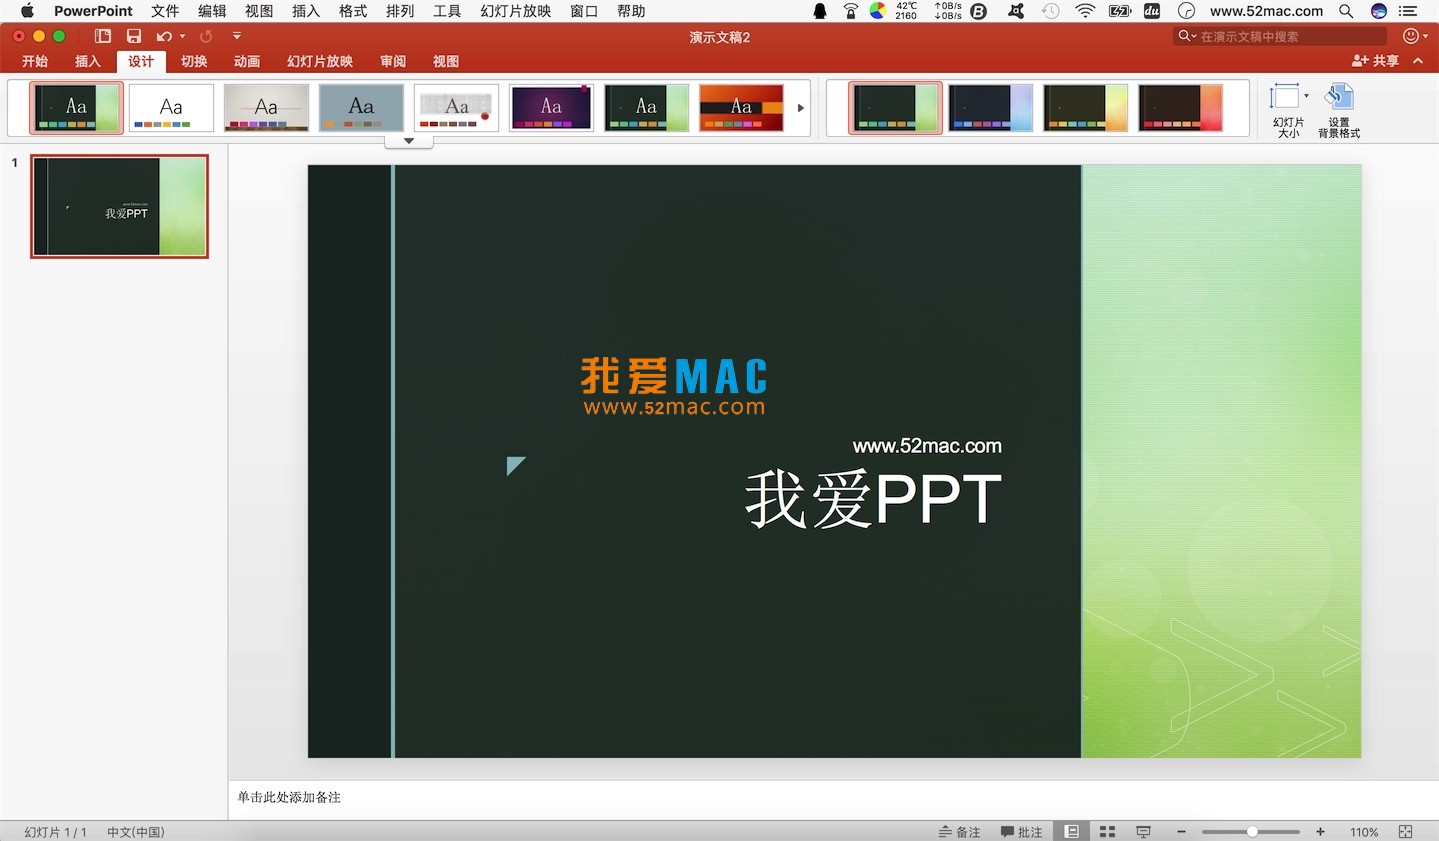Open the 开始 ribbon tab
Image resolution: width=1439 pixels, height=841 pixels.
point(35,61)
